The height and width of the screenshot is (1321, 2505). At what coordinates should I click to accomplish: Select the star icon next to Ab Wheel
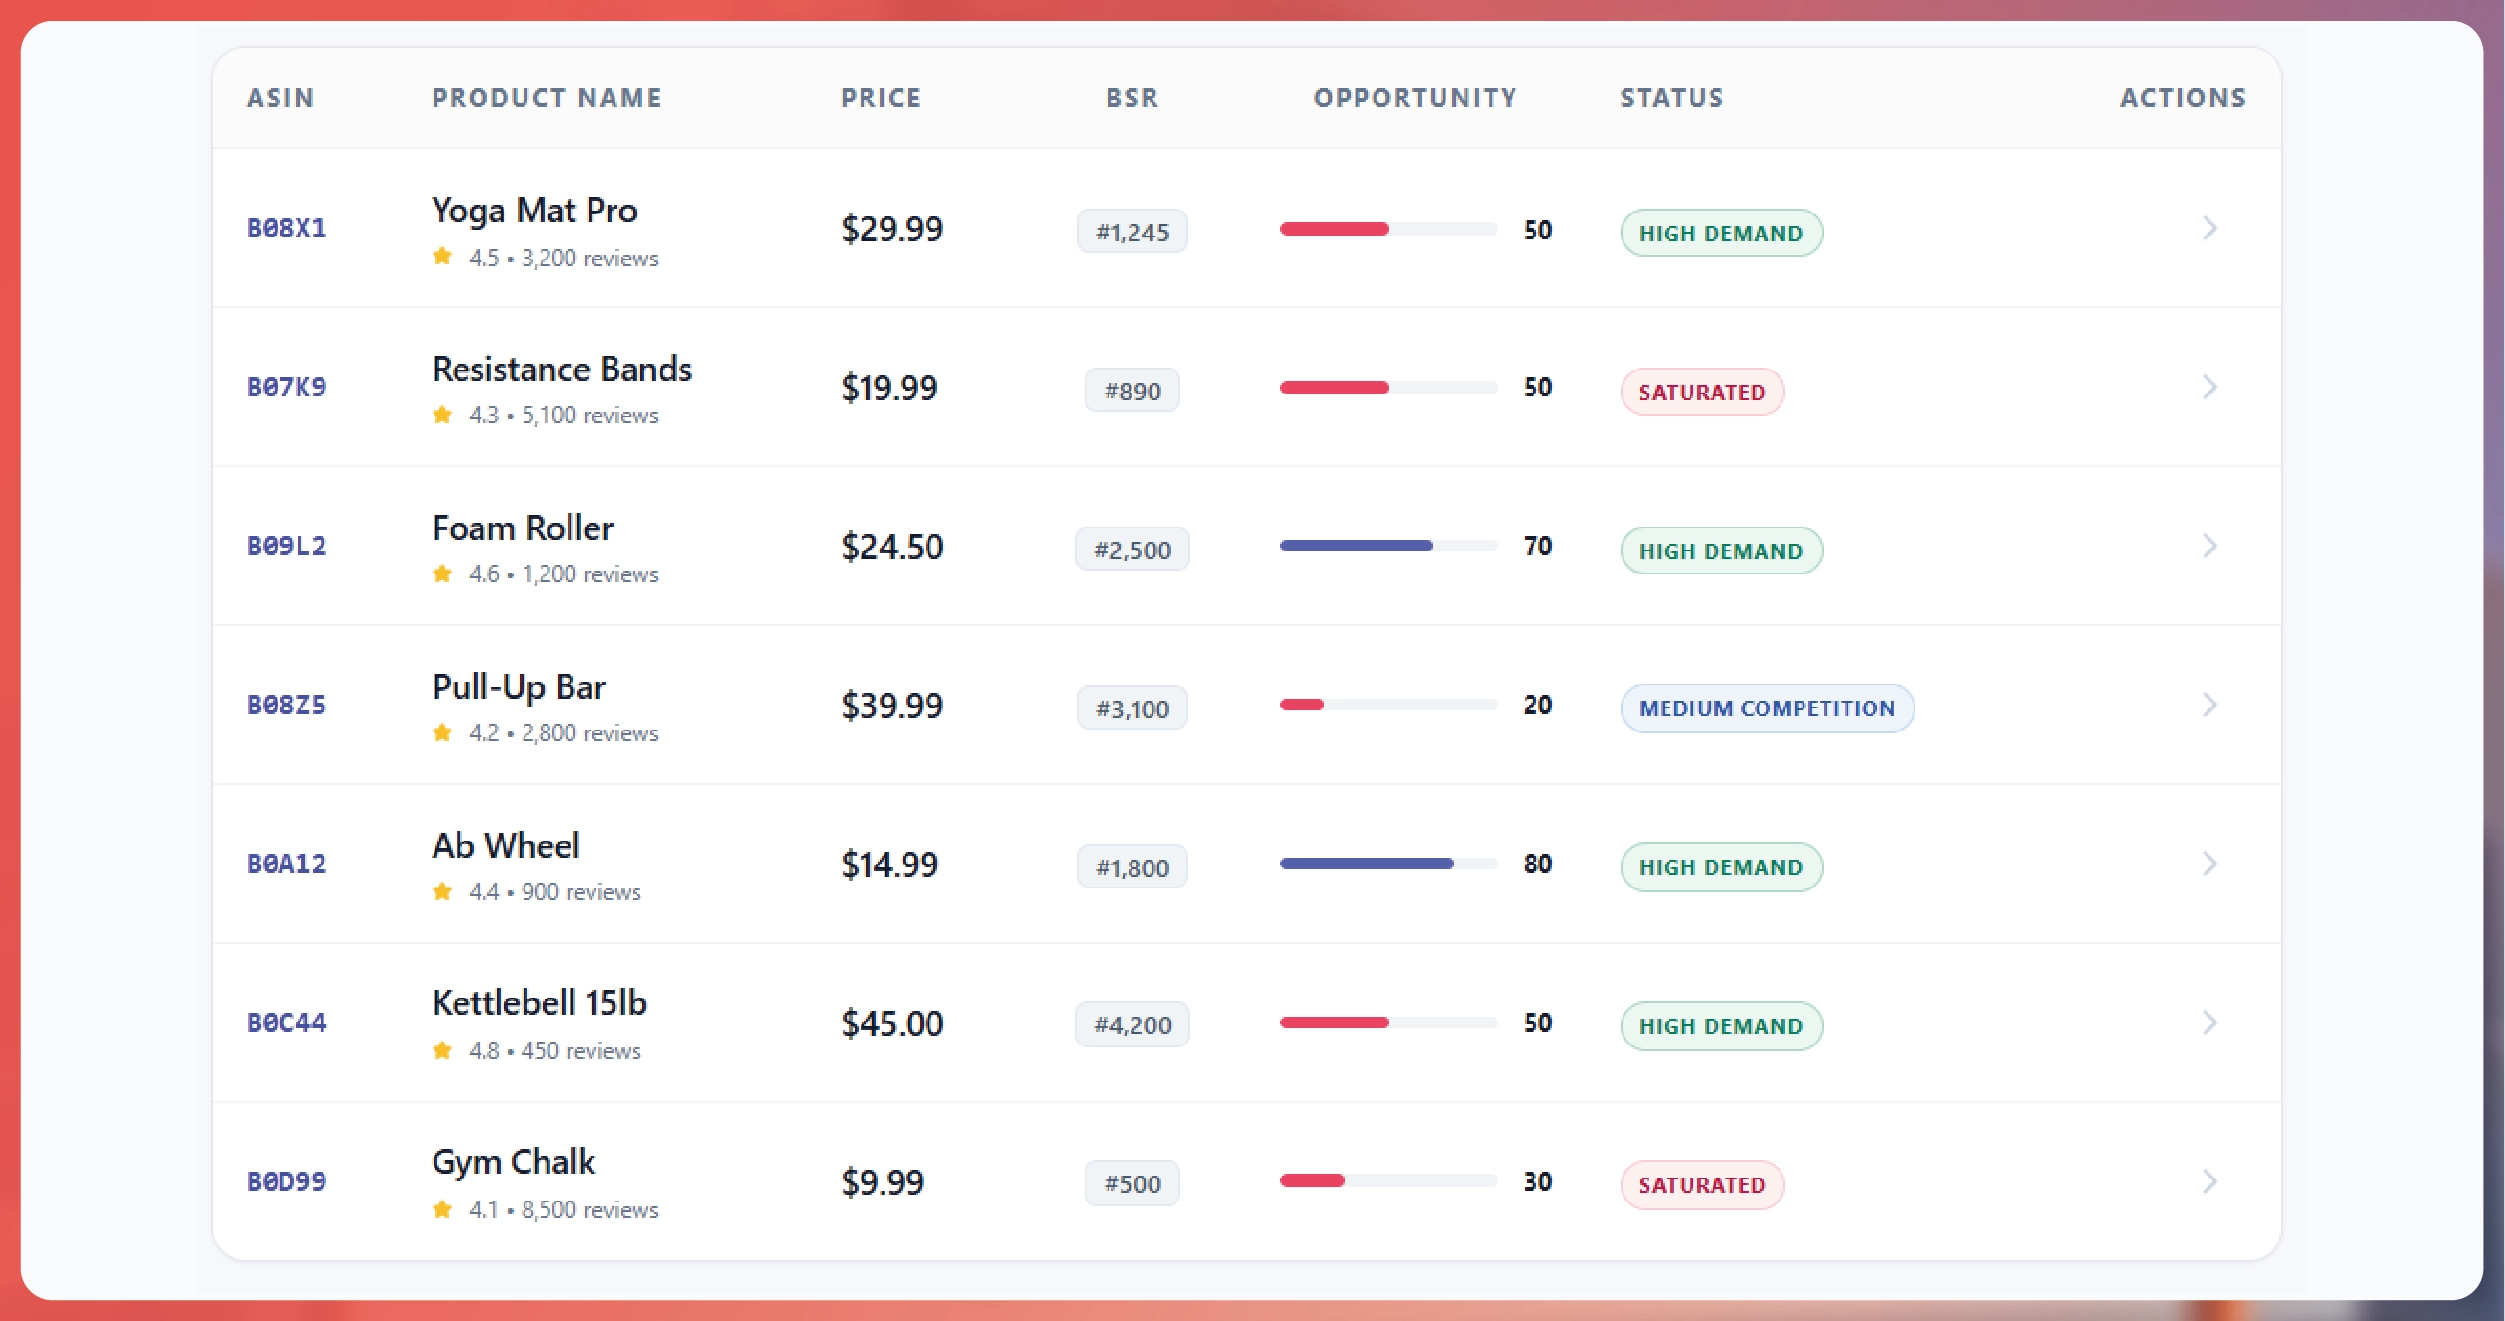point(443,891)
